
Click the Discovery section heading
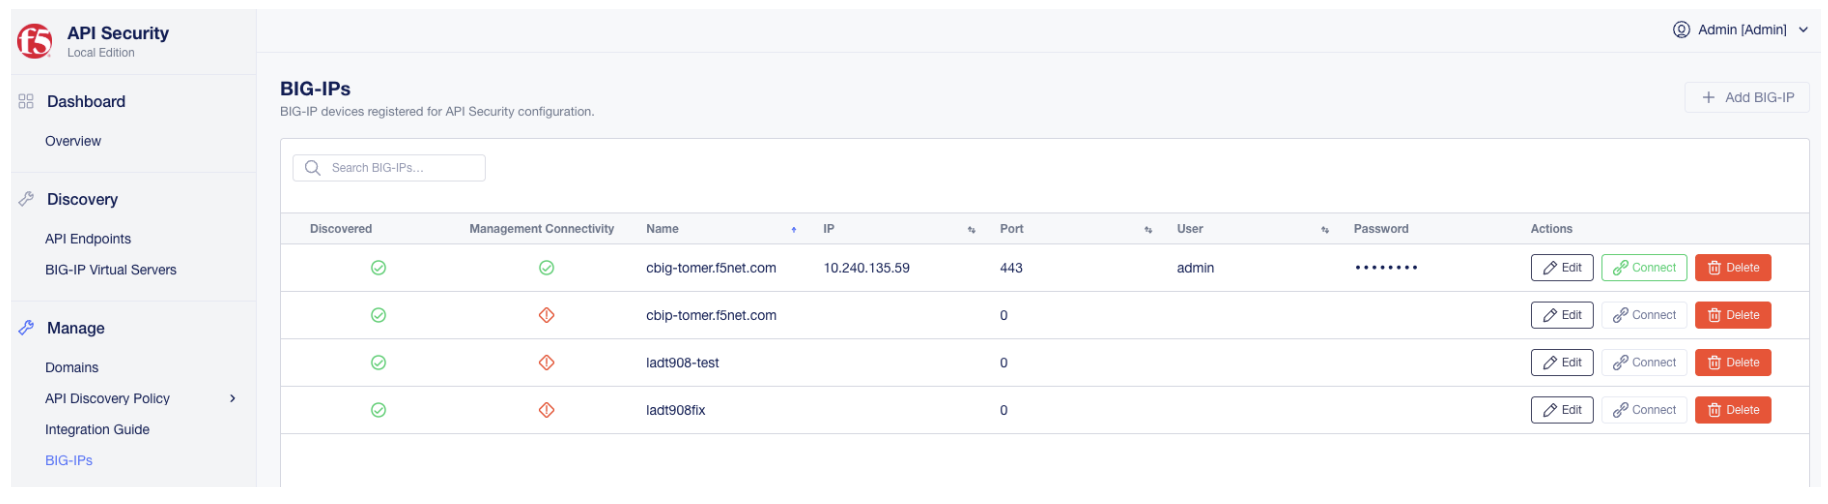coord(82,199)
